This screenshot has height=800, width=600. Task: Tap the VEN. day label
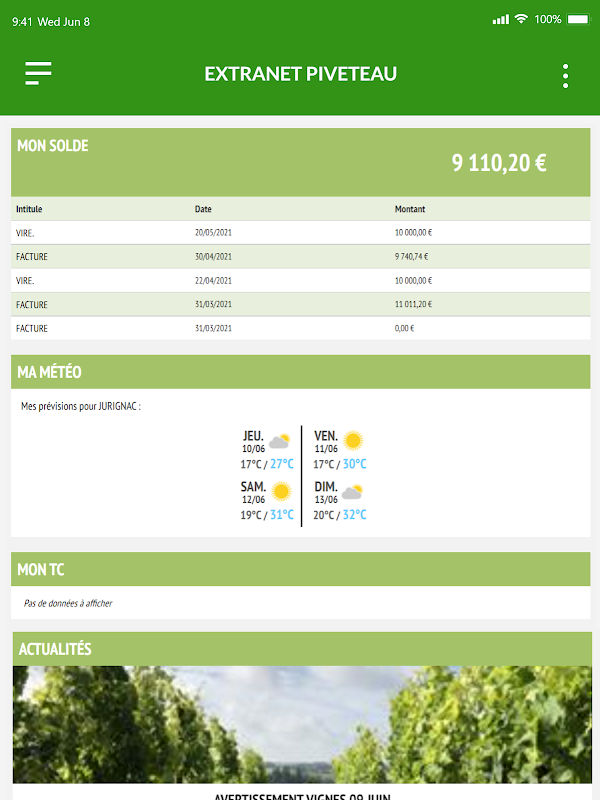326,436
